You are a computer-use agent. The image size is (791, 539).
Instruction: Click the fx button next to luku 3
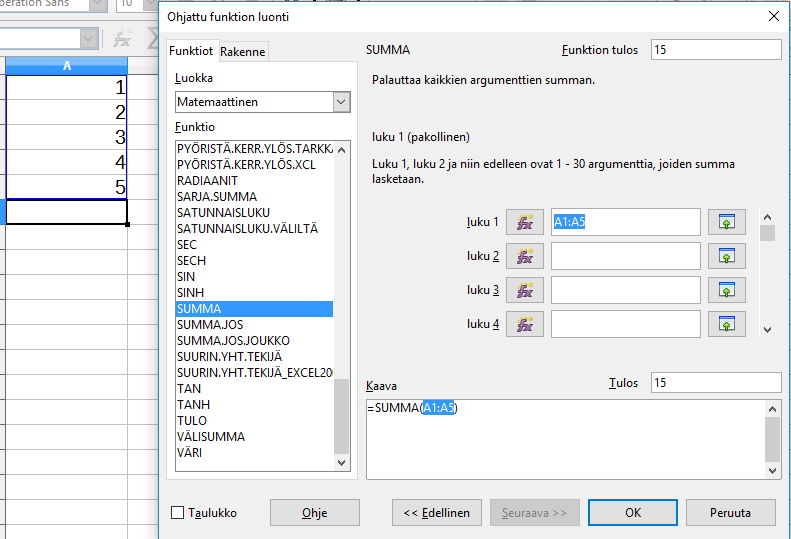tap(525, 290)
